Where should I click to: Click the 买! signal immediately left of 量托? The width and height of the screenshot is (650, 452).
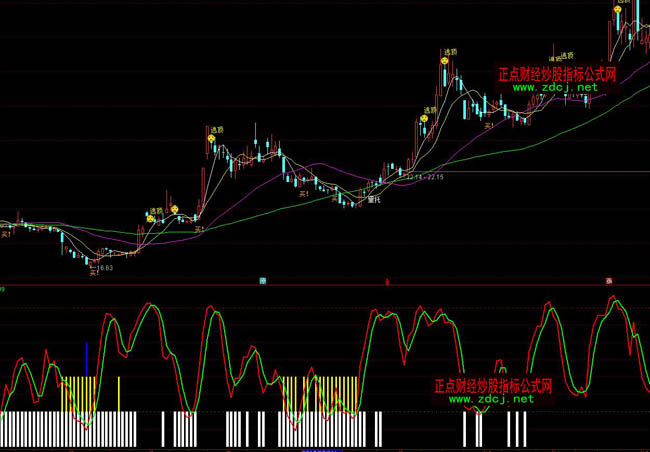tap(336, 199)
